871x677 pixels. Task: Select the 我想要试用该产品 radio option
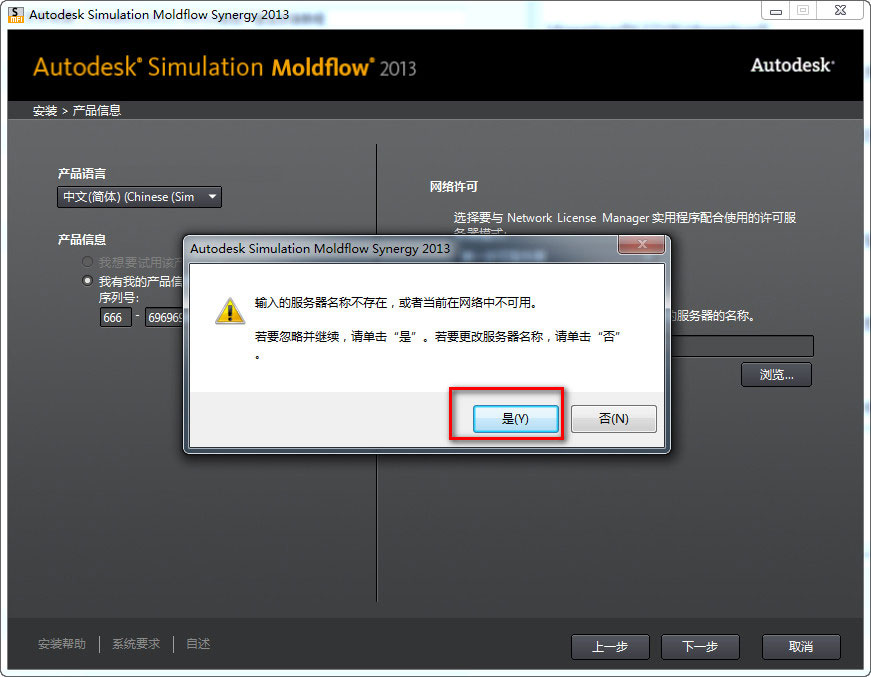coord(87,262)
